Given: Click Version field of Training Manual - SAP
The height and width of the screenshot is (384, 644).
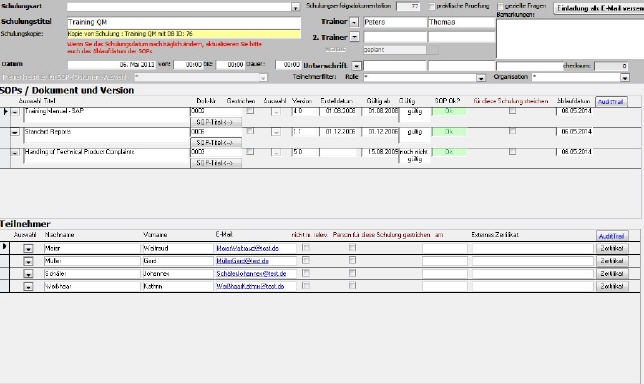Looking at the screenshot, I should (305, 111).
